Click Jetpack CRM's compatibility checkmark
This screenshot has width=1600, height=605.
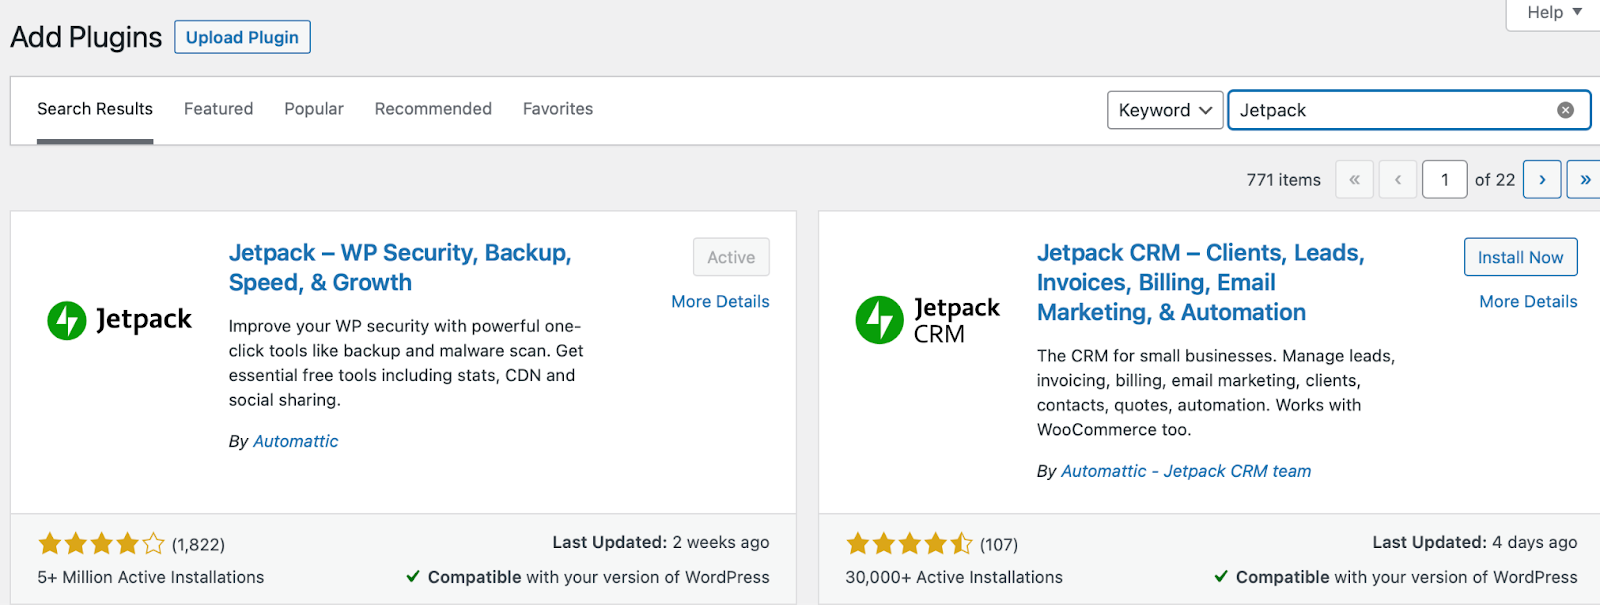click(1221, 577)
